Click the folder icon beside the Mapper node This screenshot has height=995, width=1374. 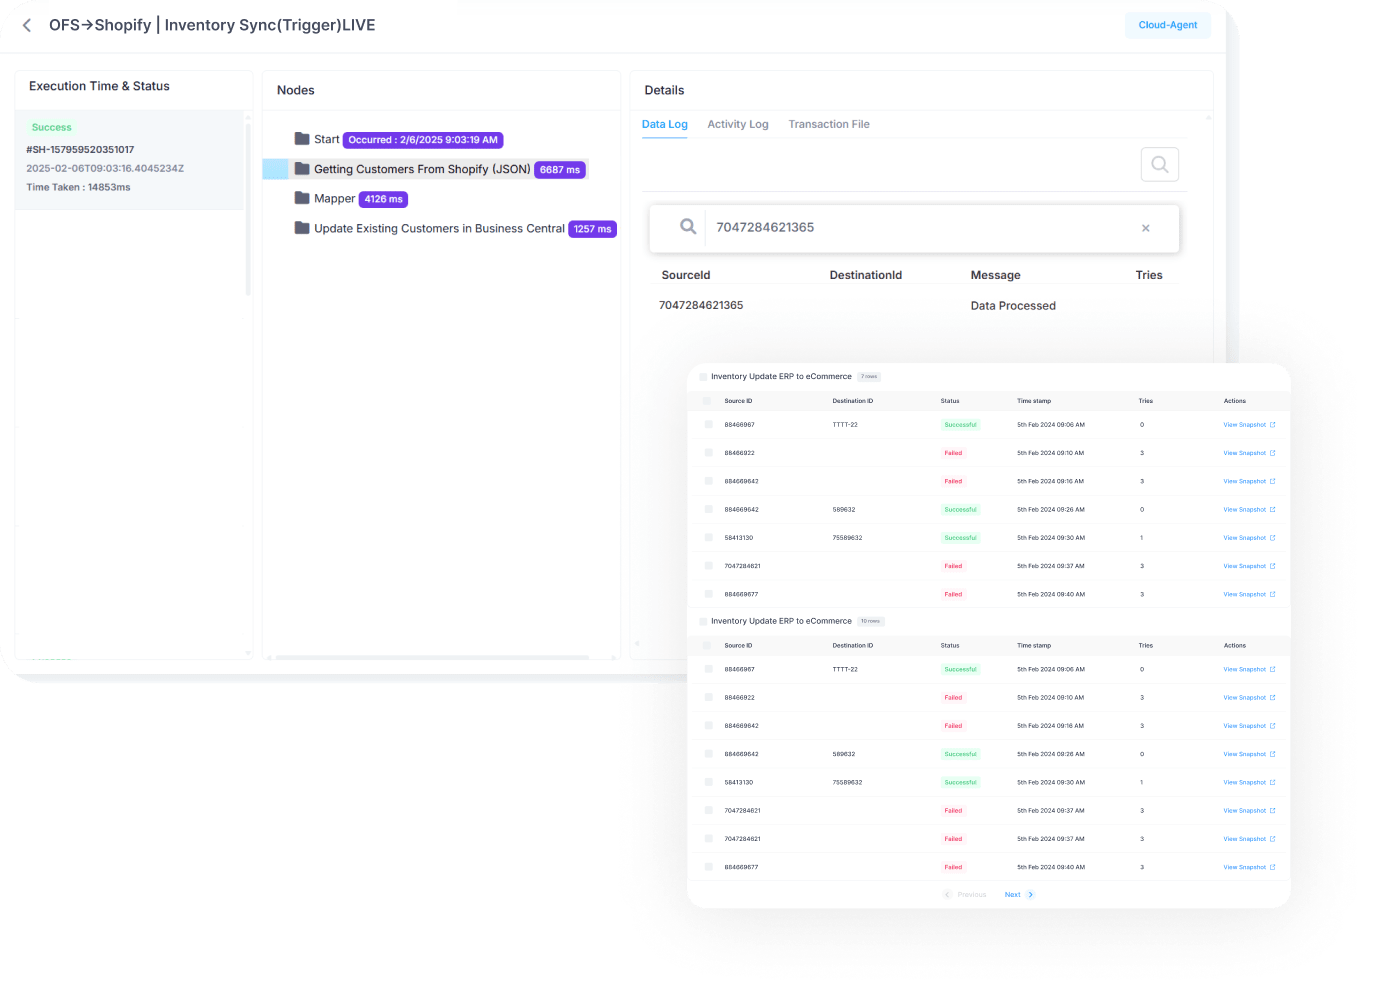[302, 198]
